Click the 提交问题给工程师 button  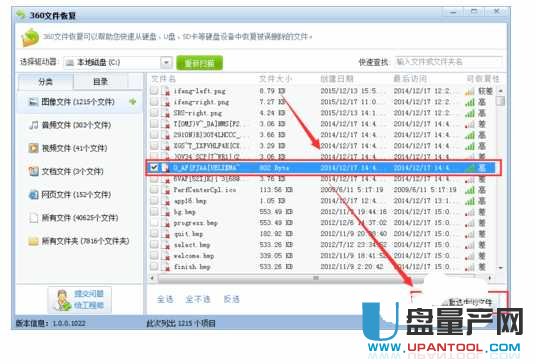click(x=79, y=300)
